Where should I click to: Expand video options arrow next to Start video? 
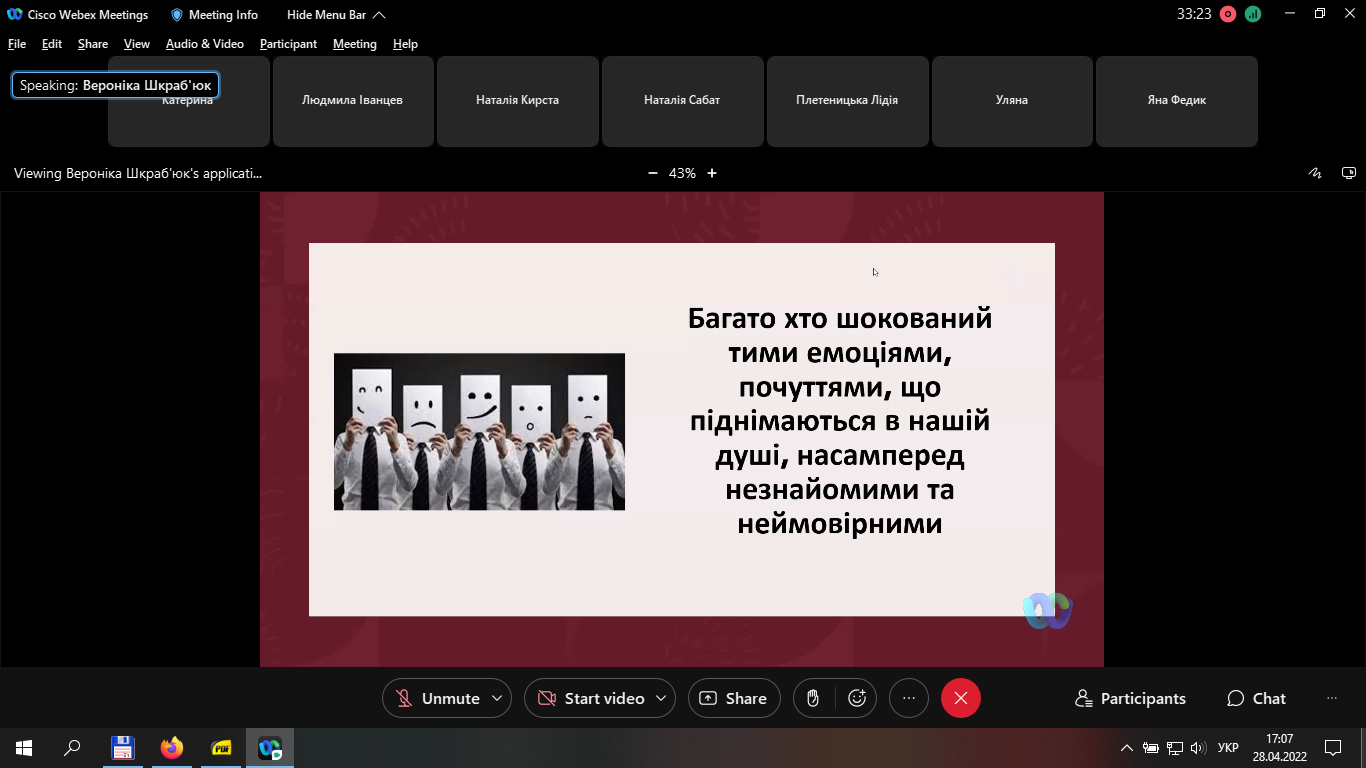661,698
